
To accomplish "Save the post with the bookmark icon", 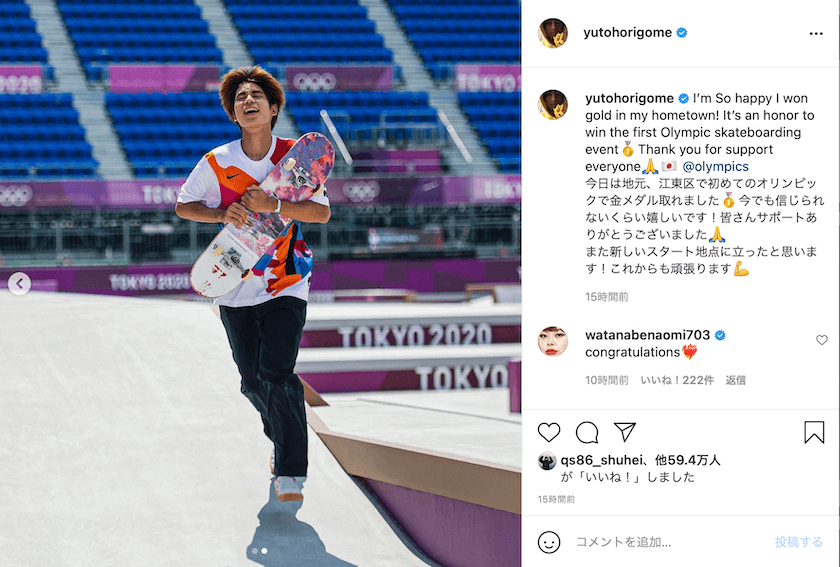I will pyautogui.click(x=814, y=432).
